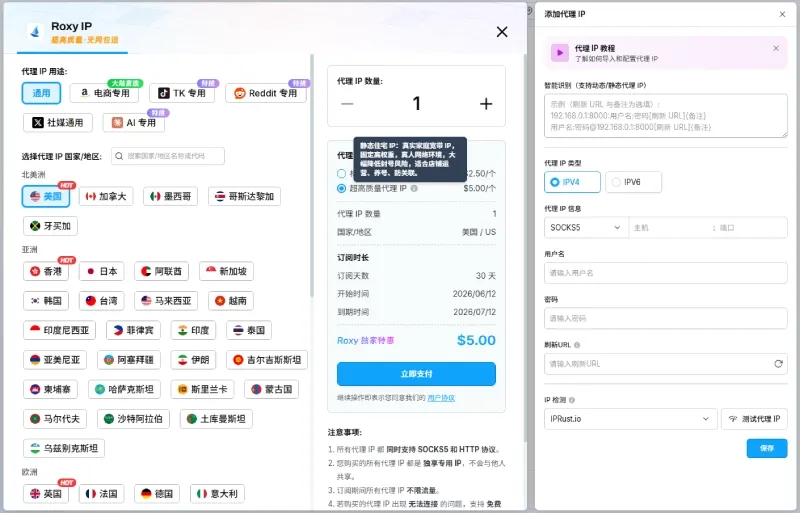This screenshot has height=513, width=800.
Task: Open the 用户协议 link
Action: (x=441, y=398)
